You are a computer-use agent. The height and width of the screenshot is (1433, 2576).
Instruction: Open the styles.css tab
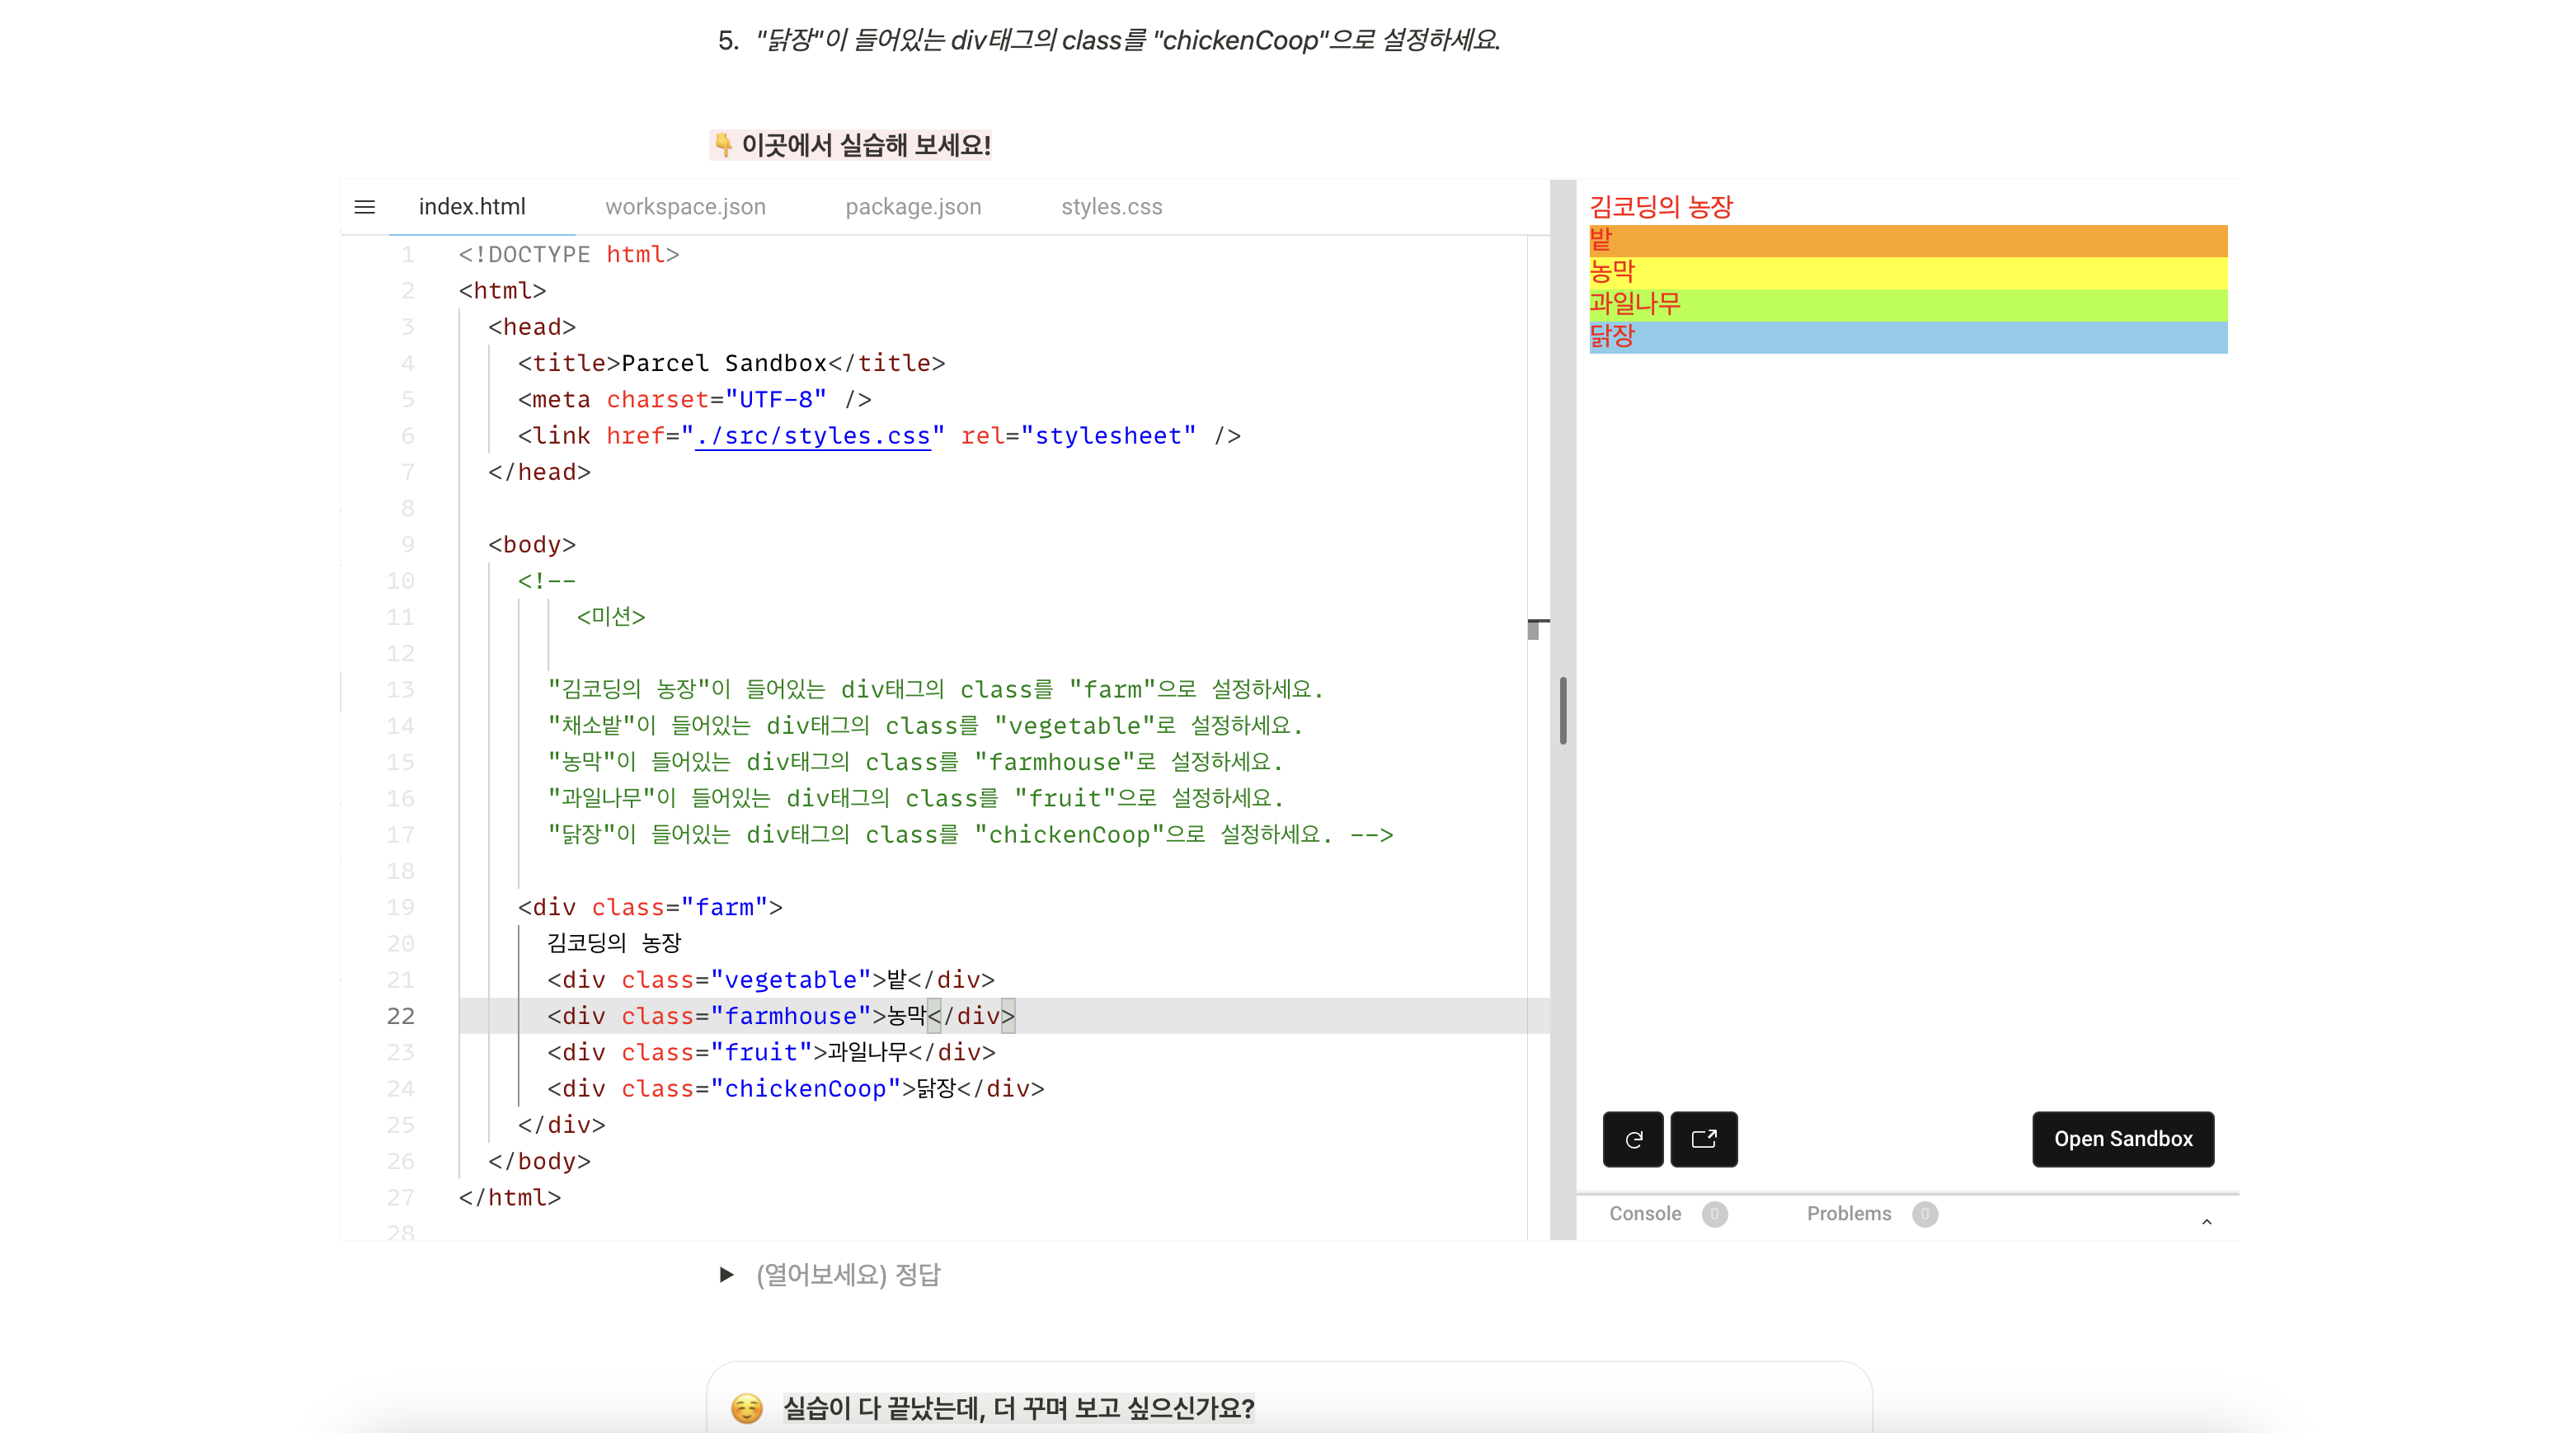pyautogui.click(x=1111, y=207)
